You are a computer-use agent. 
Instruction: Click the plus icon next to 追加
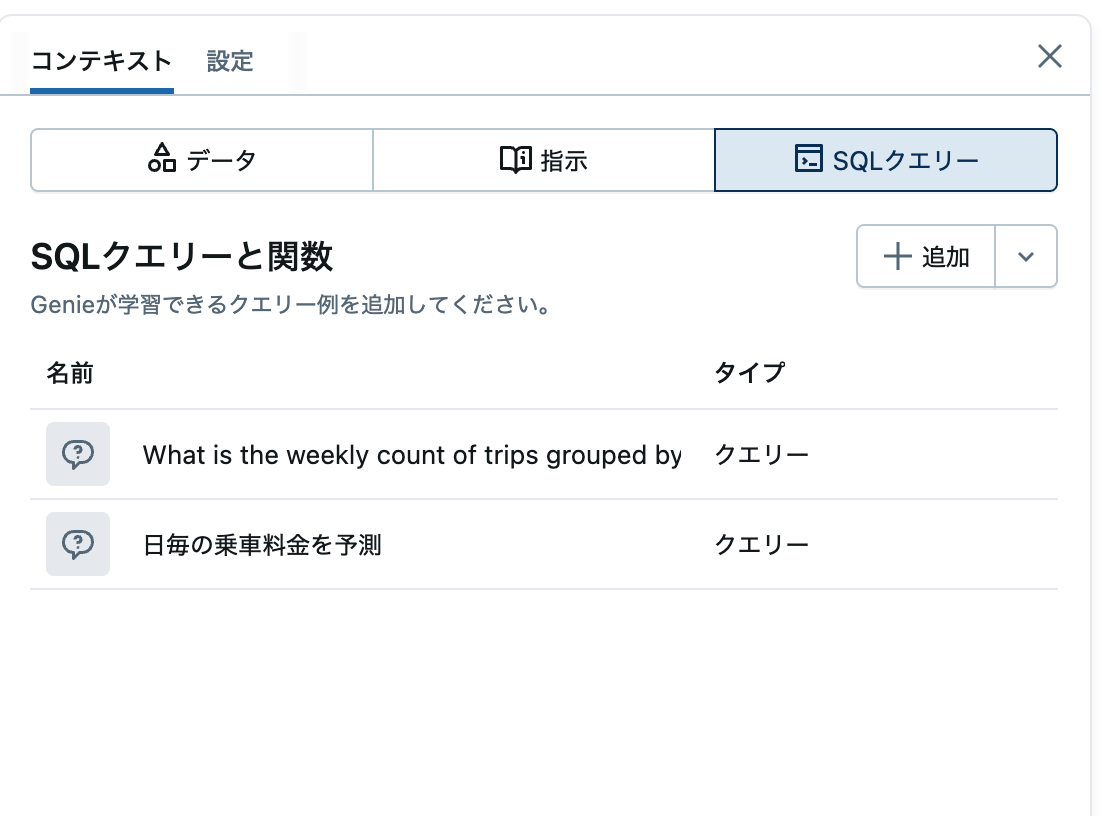click(898, 256)
